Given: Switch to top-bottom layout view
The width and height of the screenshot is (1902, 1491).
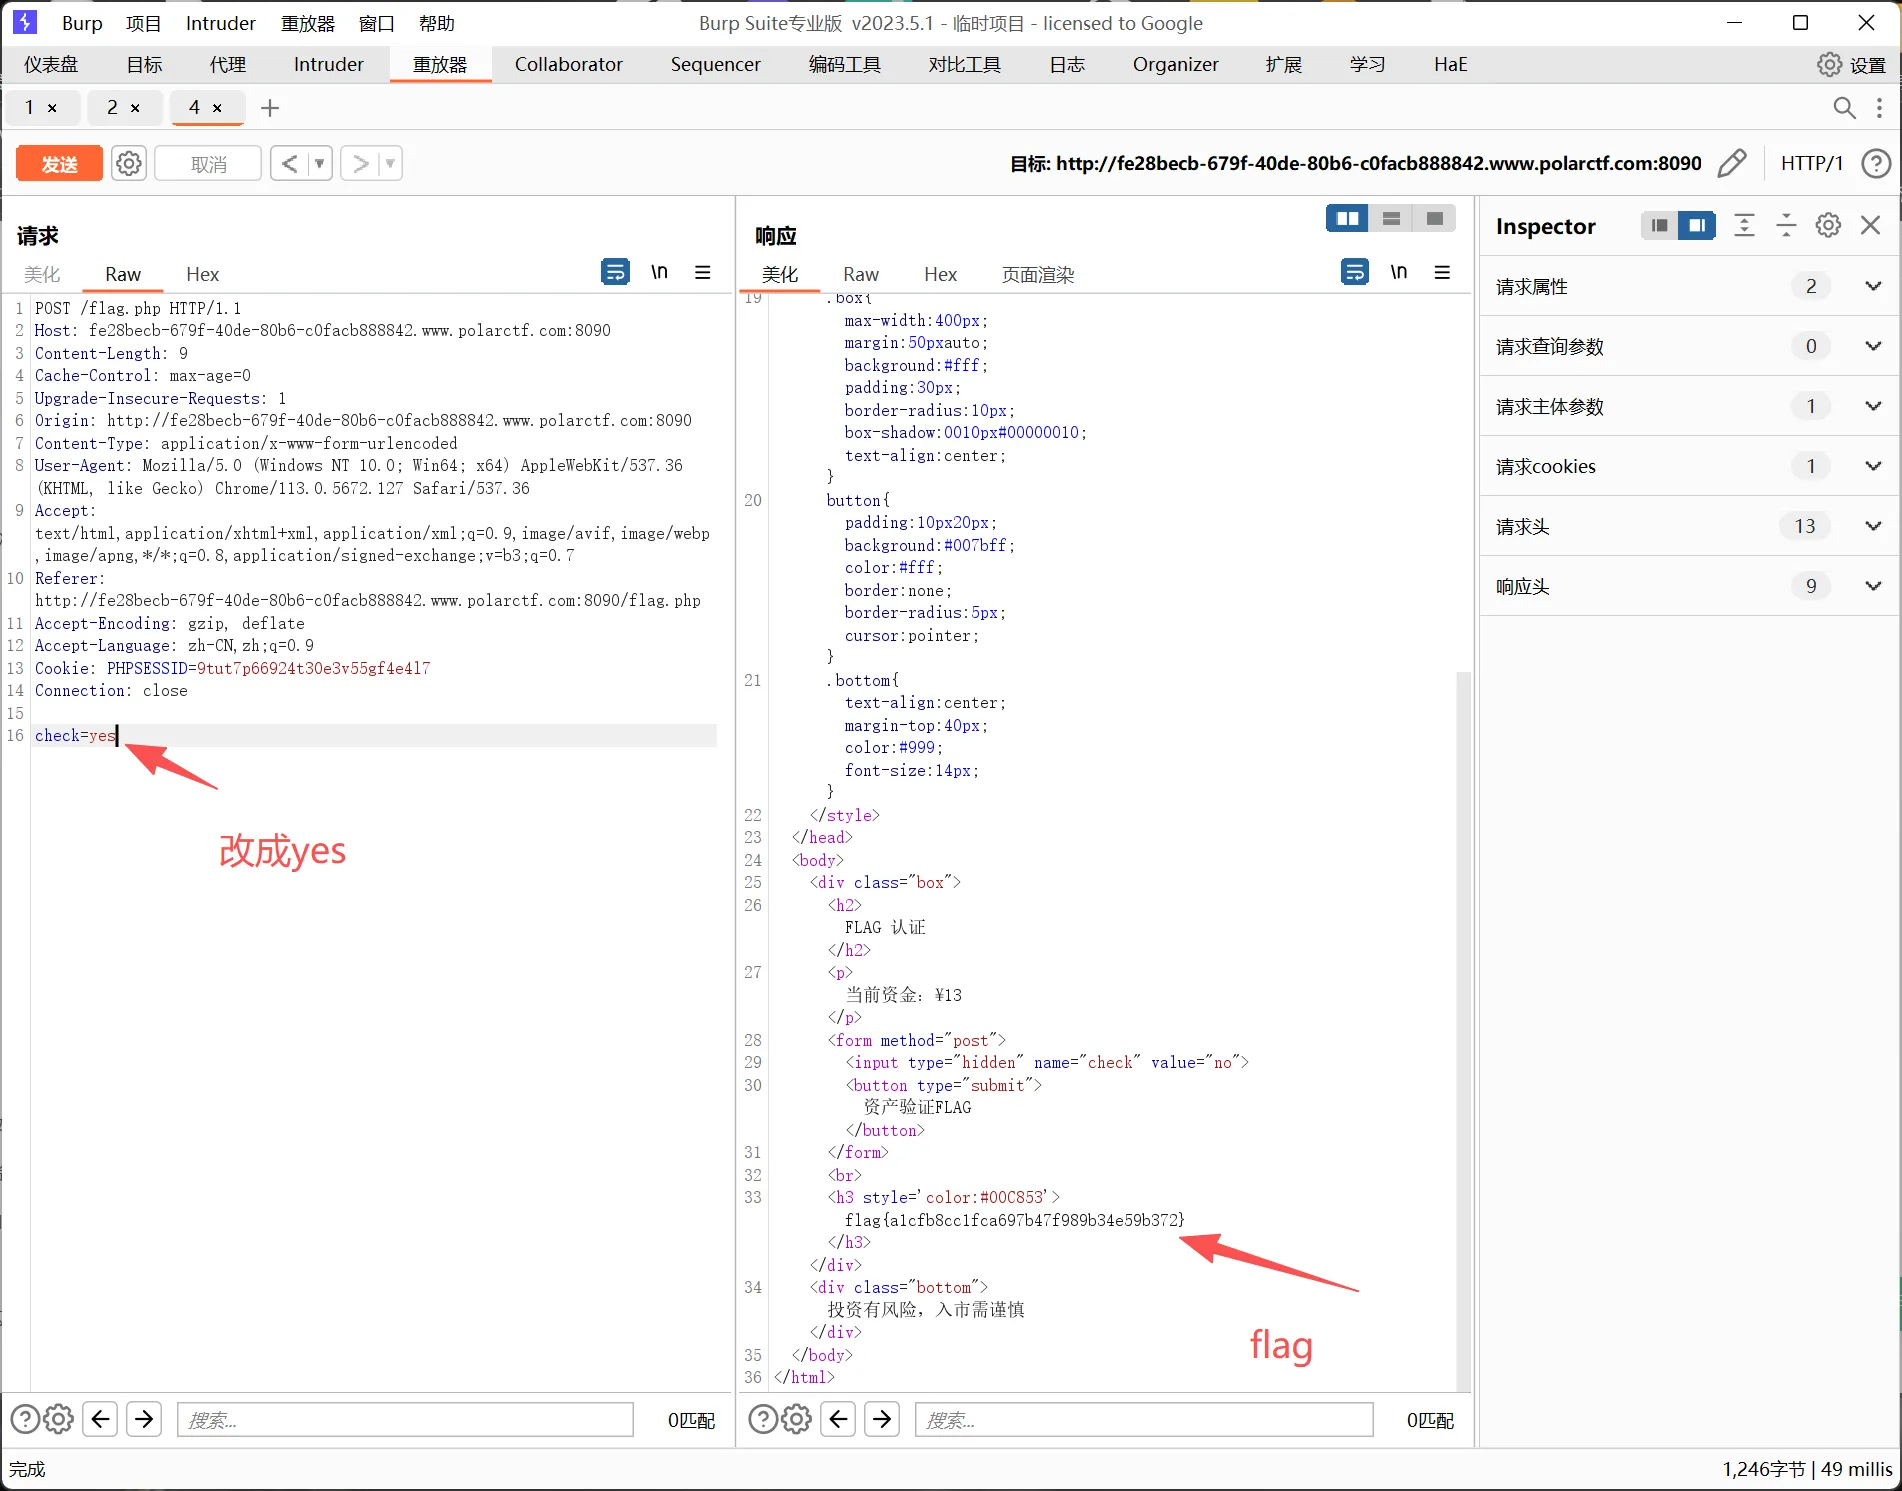Looking at the screenshot, I should pos(1391,218).
